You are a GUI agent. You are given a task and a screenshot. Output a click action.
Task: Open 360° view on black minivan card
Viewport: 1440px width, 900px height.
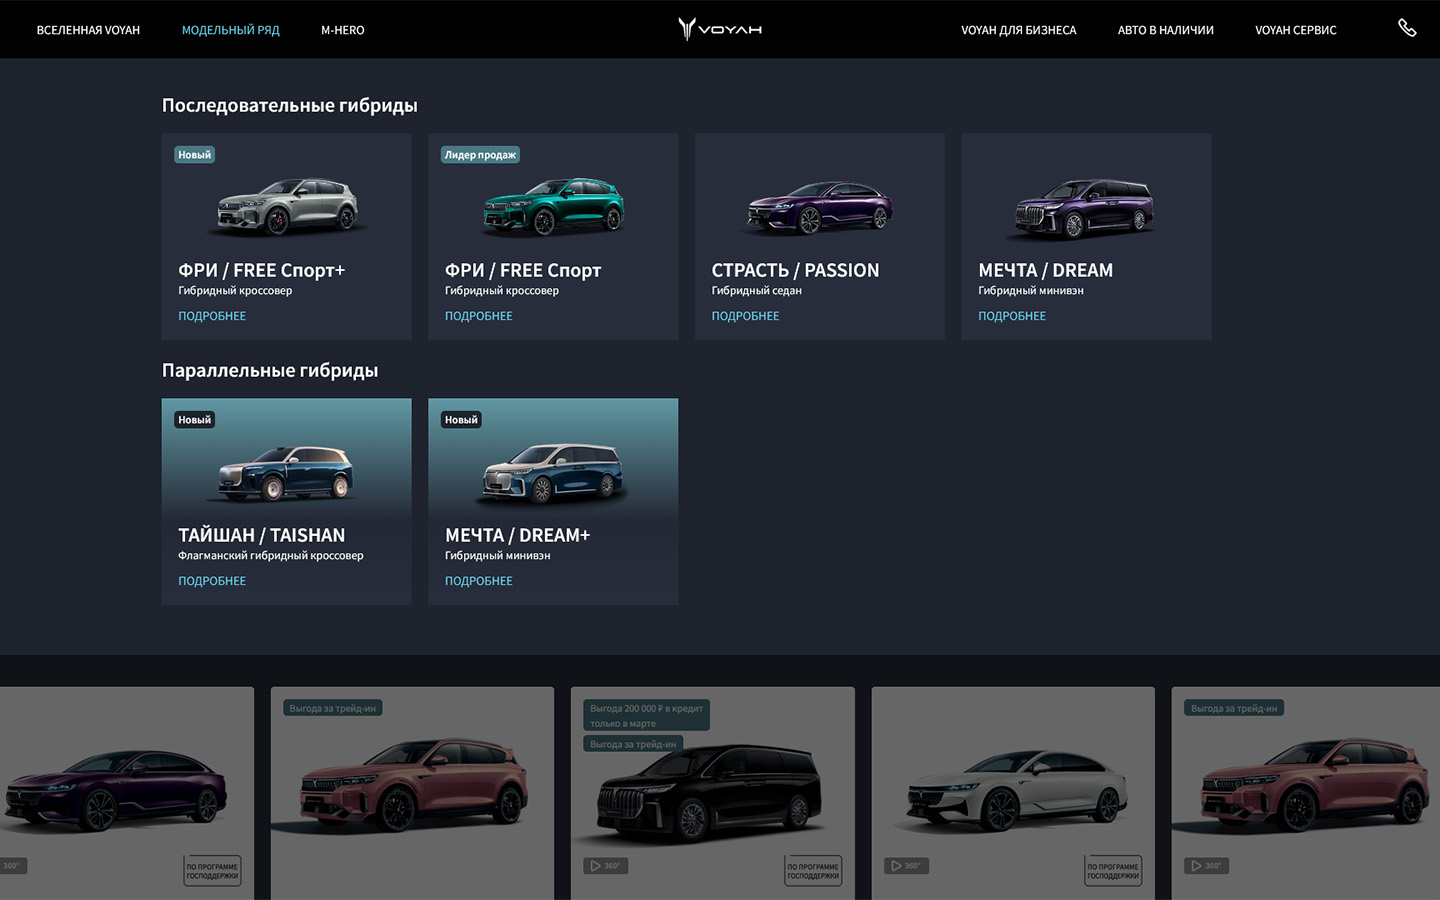coord(606,866)
